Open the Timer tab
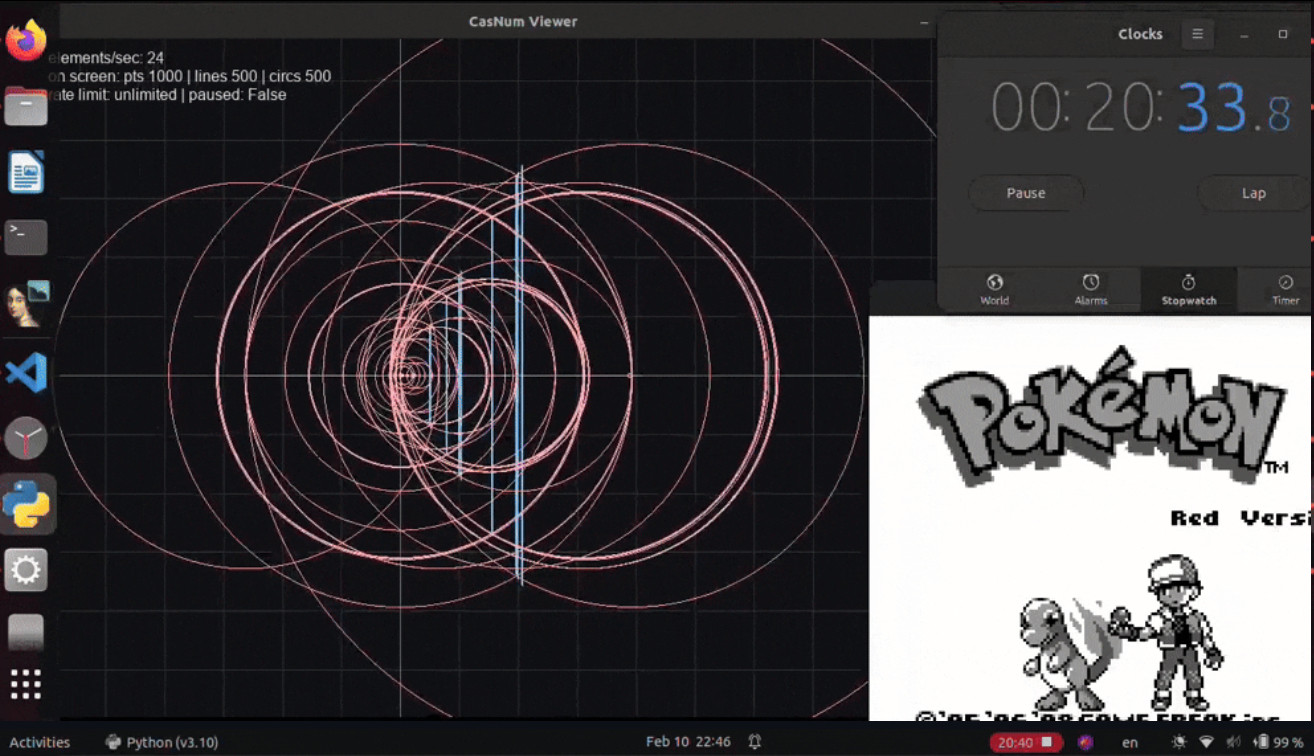 [1285, 290]
